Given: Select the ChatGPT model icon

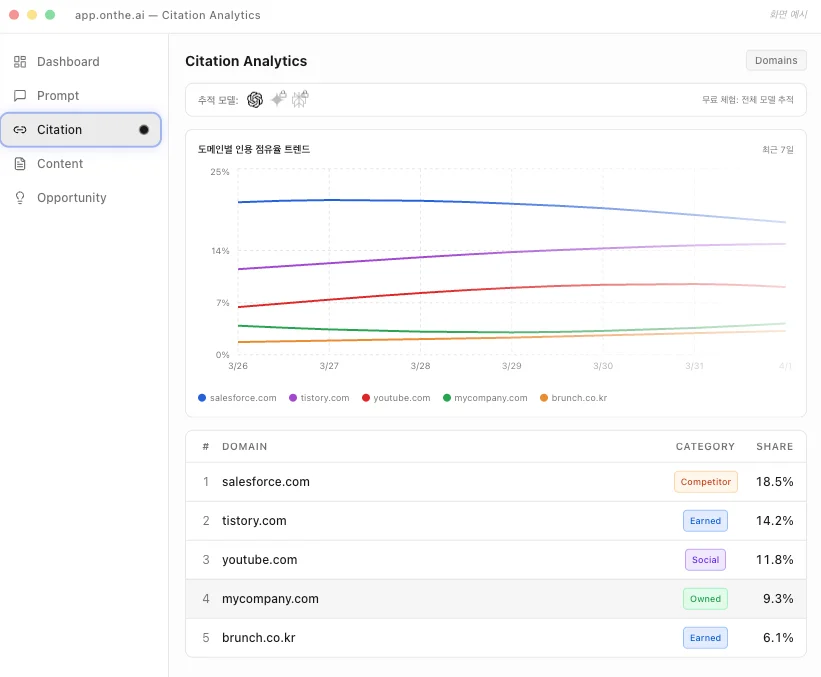Looking at the screenshot, I should click(x=255, y=100).
